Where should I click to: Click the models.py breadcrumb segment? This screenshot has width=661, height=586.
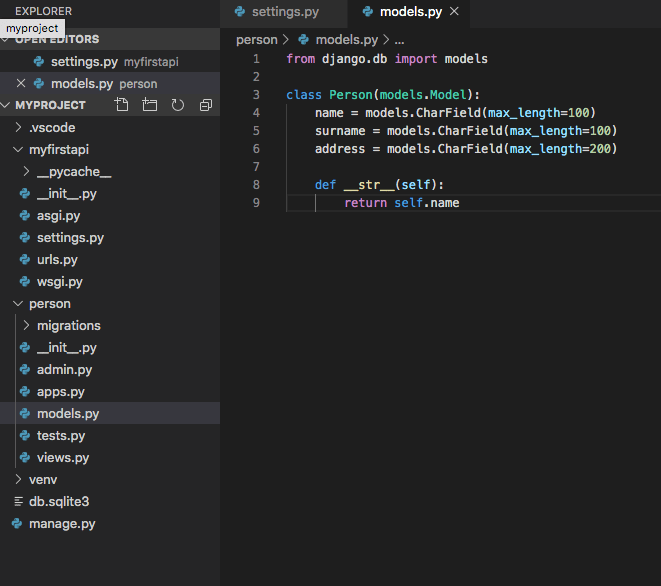pyautogui.click(x=347, y=40)
